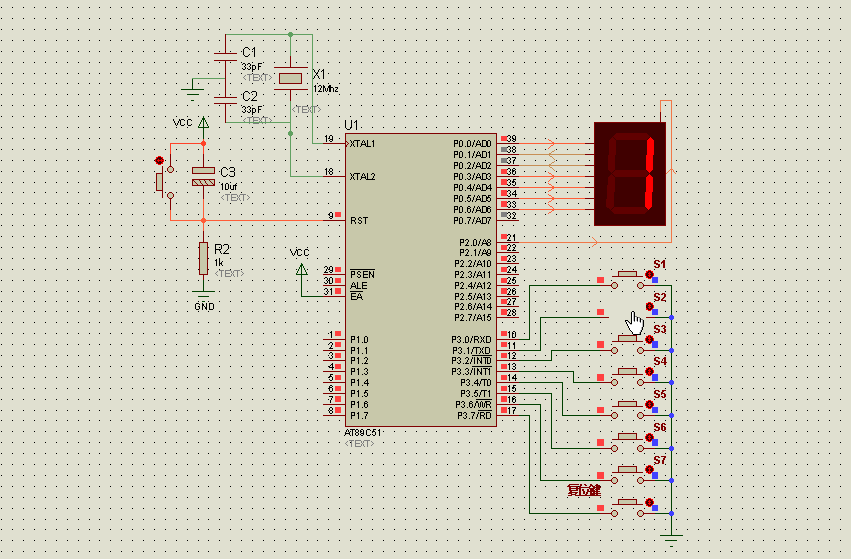
Task: Toggle the red latch dot beside S6
Action: click(649, 437)
